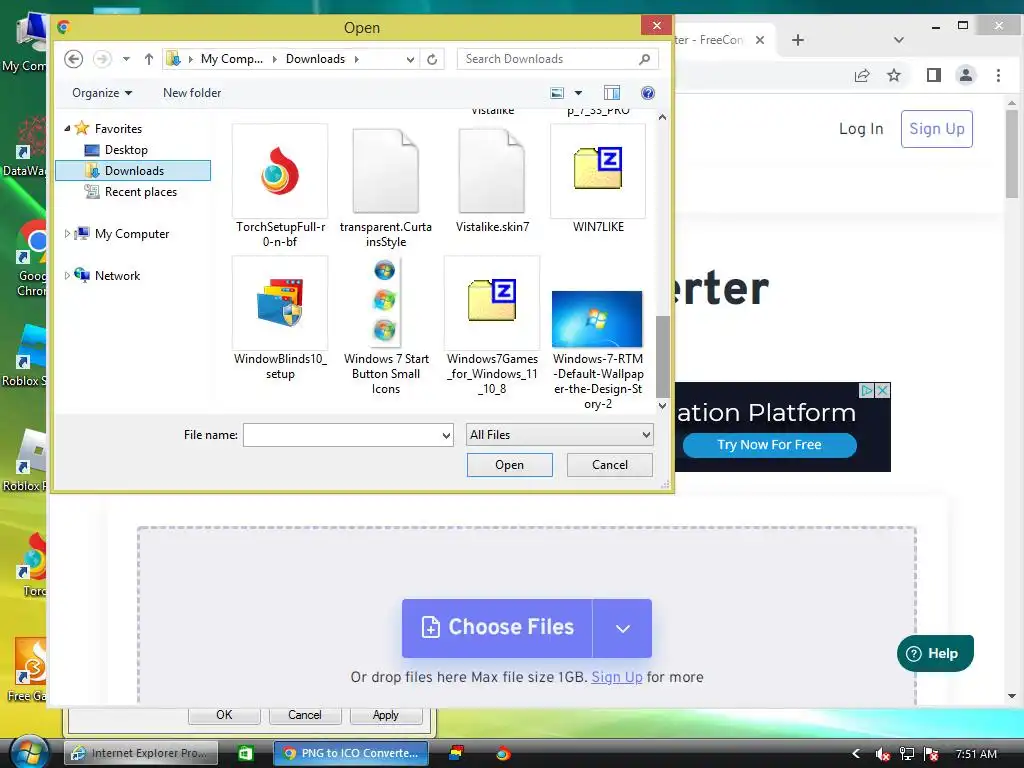Cancel the Open file dialog

pos(609,465)
